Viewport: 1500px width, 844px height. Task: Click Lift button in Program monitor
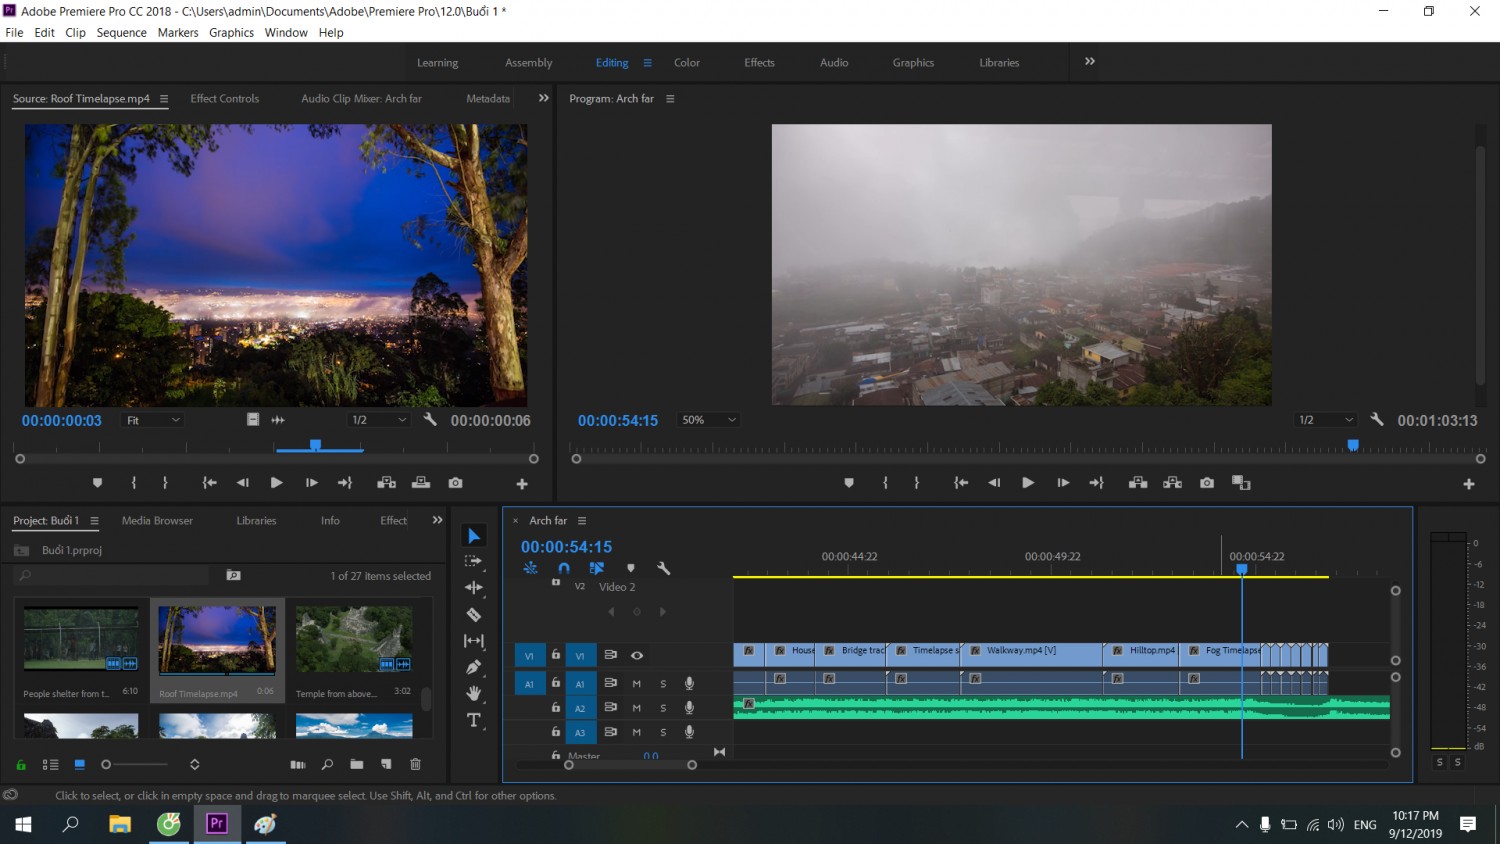pyautogui.click(x=1138, y=483)
